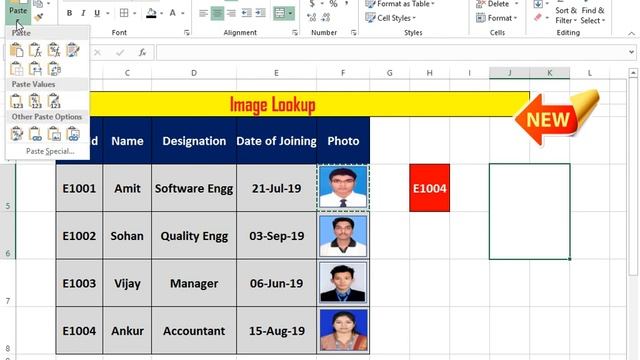The image size is (640, 360).
Task: Select Transpose paste icon
Action: tap(54, 69)
